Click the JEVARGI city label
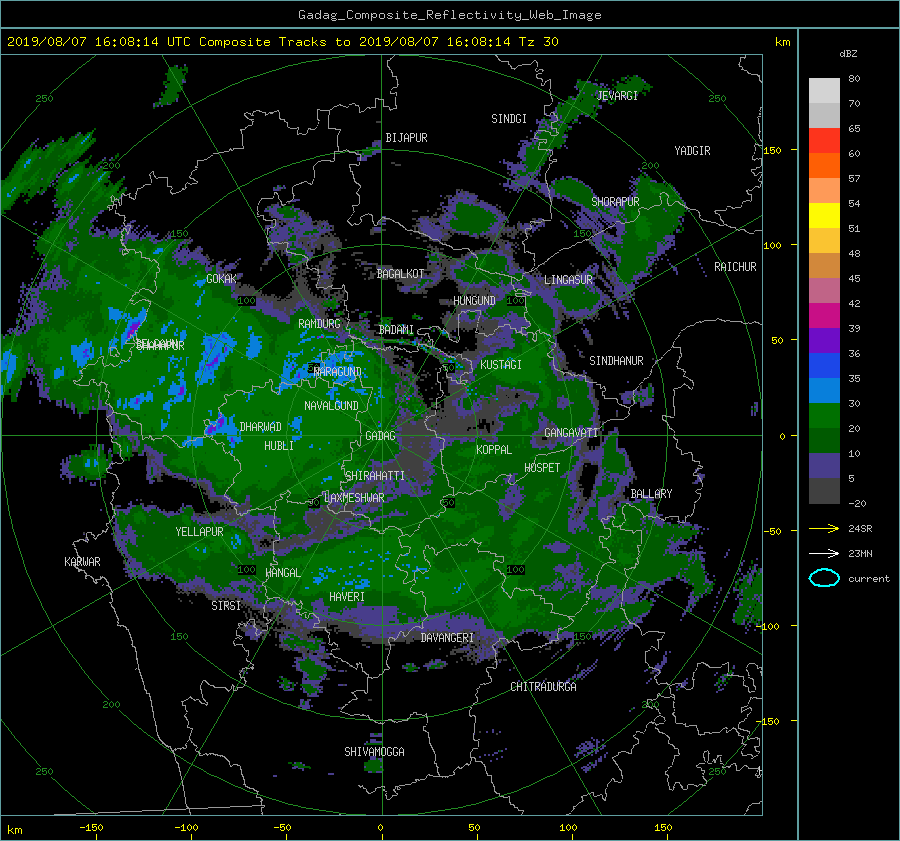Viewport: 900px width, 841px height. [617, 96]
